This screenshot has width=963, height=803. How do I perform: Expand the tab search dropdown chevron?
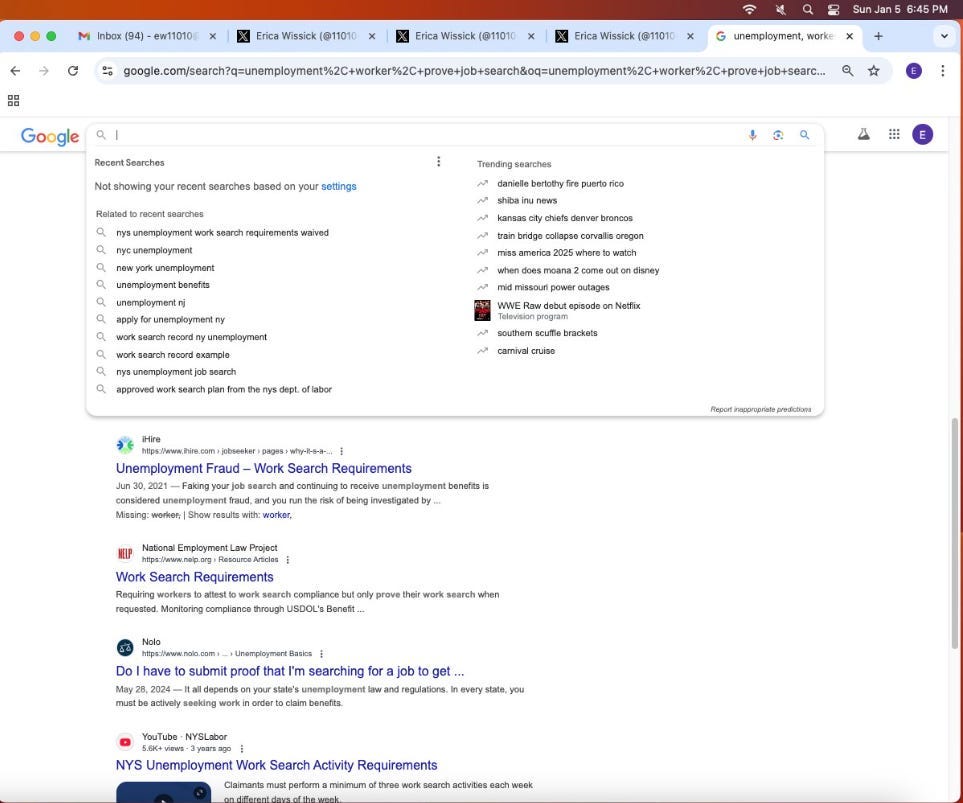(944, 36)
